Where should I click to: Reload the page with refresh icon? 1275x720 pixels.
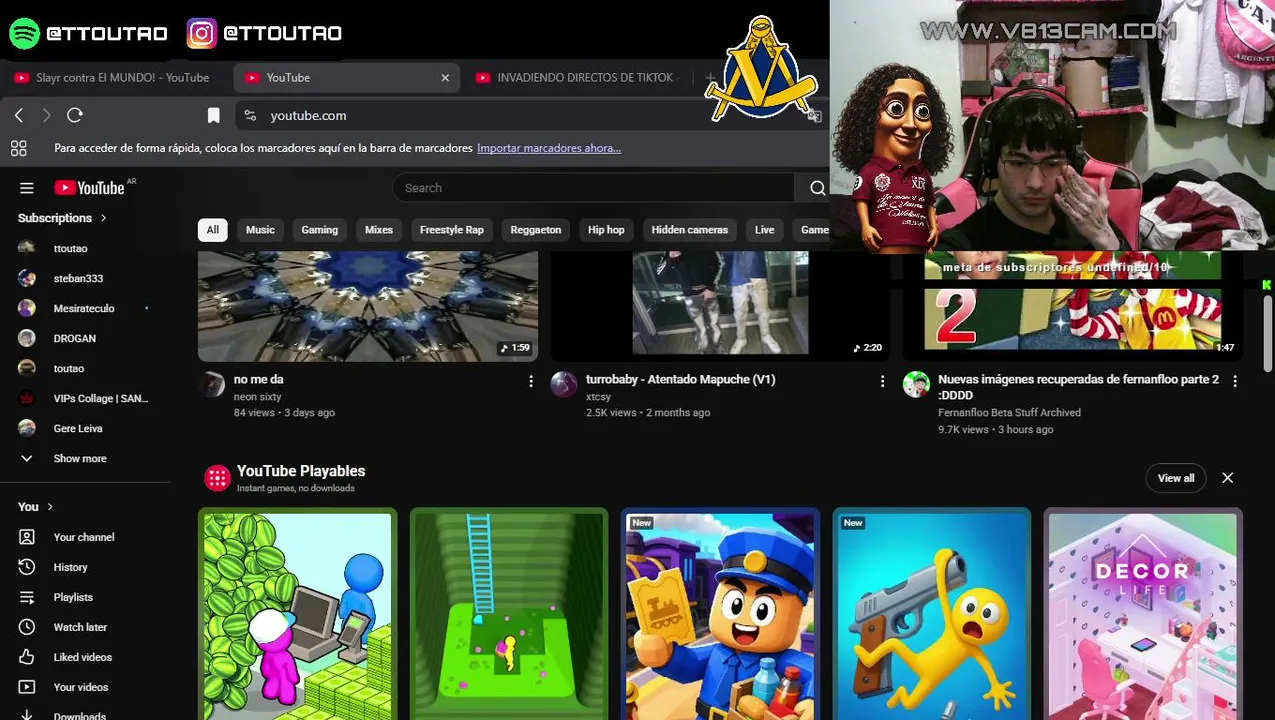pyautogui.click(x=74, y=115)
